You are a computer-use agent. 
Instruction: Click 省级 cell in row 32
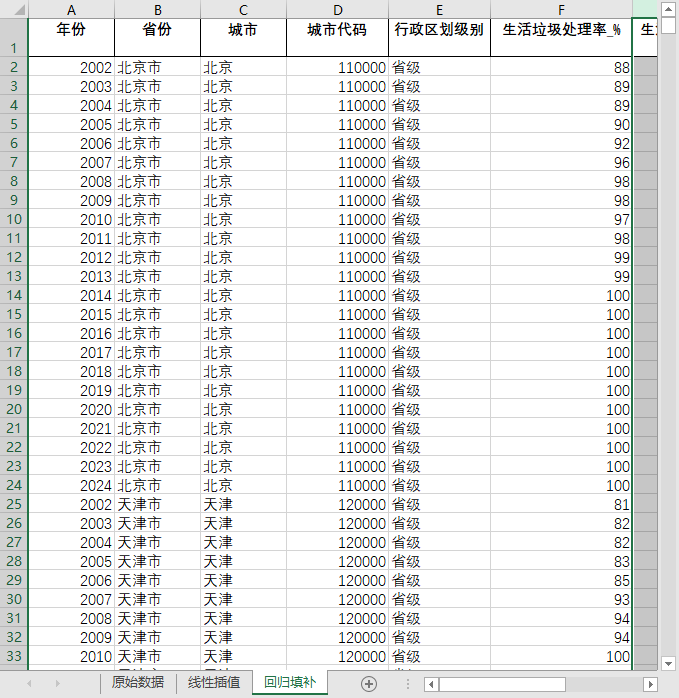[439, 637]
